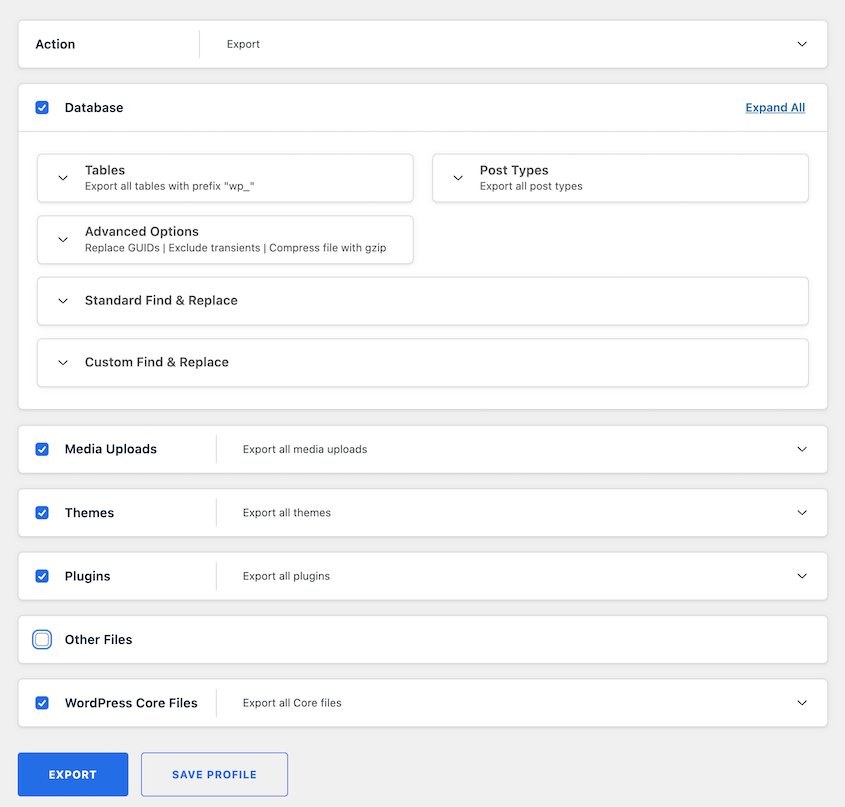Select the Export value in Action field
Image resolution: width=845 pixels, height=807 pixels.
point(243,44)
